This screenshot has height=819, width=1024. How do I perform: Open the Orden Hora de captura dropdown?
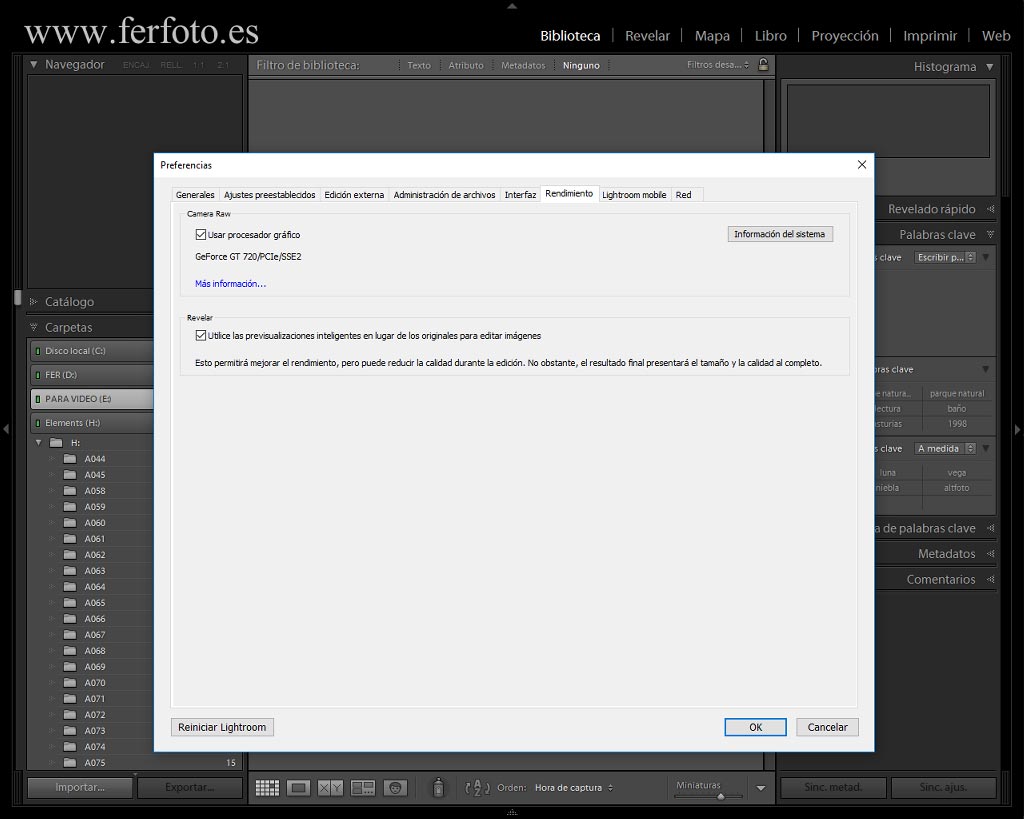[573, 788]
